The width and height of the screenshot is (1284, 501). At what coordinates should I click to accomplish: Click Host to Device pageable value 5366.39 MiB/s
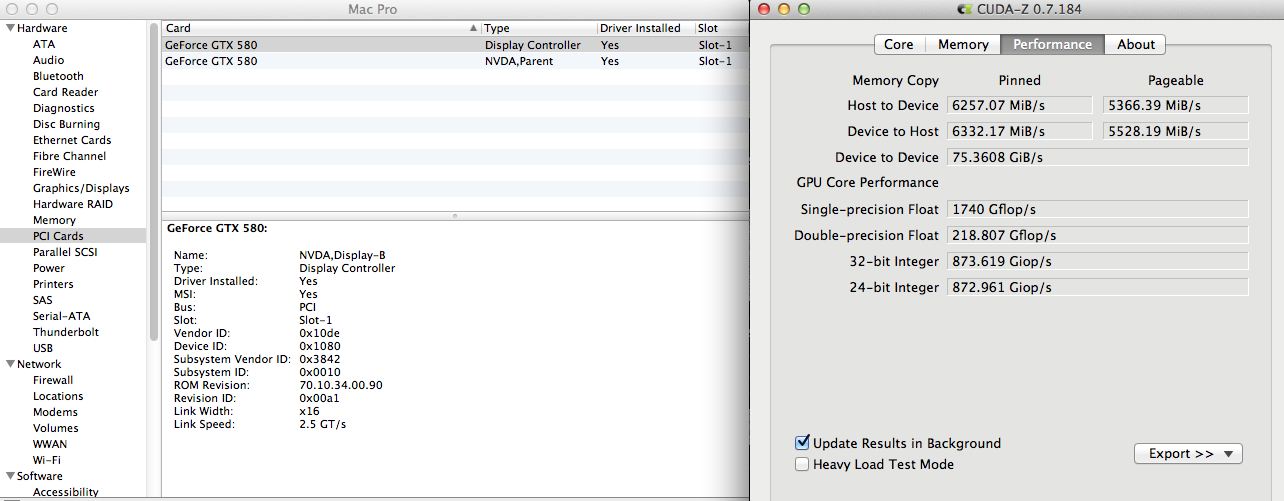click(x=1176, y=105)
